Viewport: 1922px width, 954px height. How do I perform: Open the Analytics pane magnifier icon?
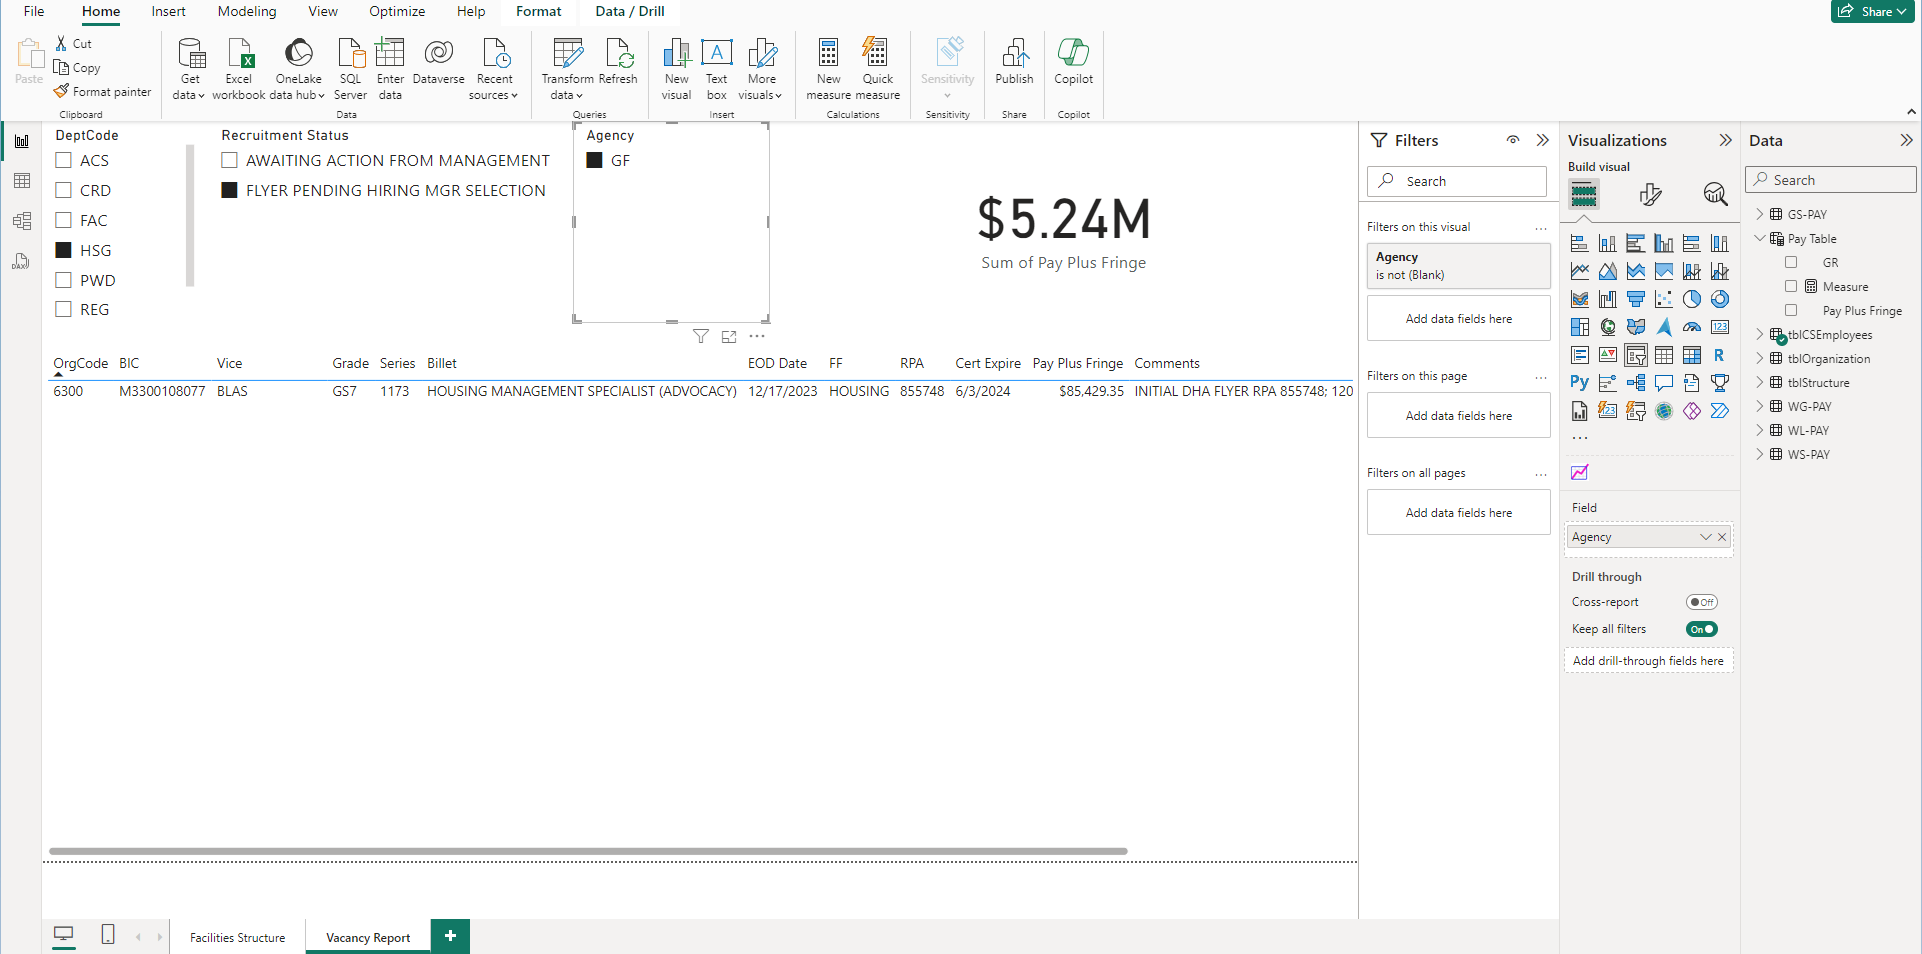point(1715,194)
